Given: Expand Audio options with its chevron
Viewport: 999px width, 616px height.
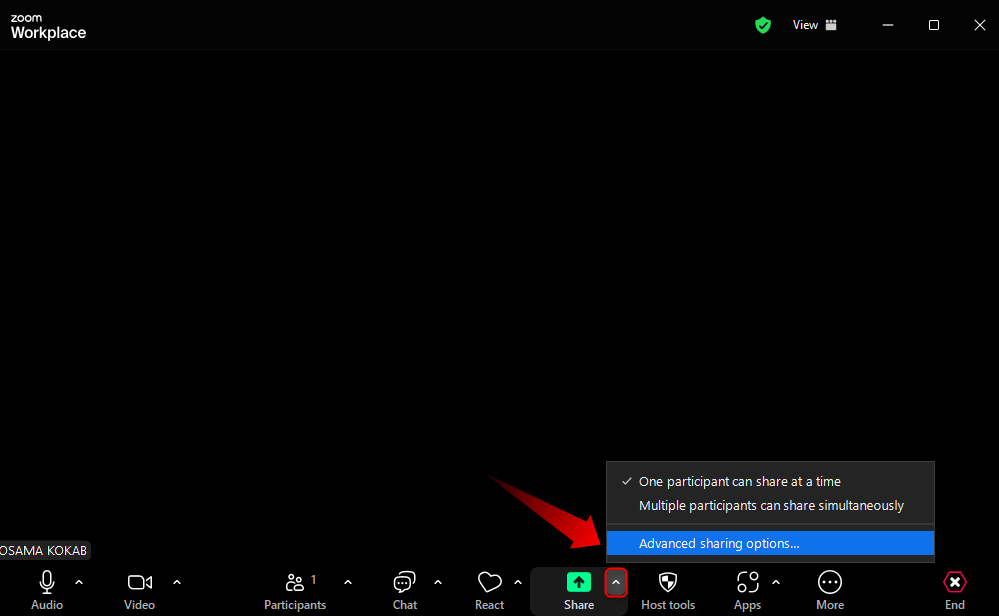Looking at the screenshot, I should coord(79,580).
